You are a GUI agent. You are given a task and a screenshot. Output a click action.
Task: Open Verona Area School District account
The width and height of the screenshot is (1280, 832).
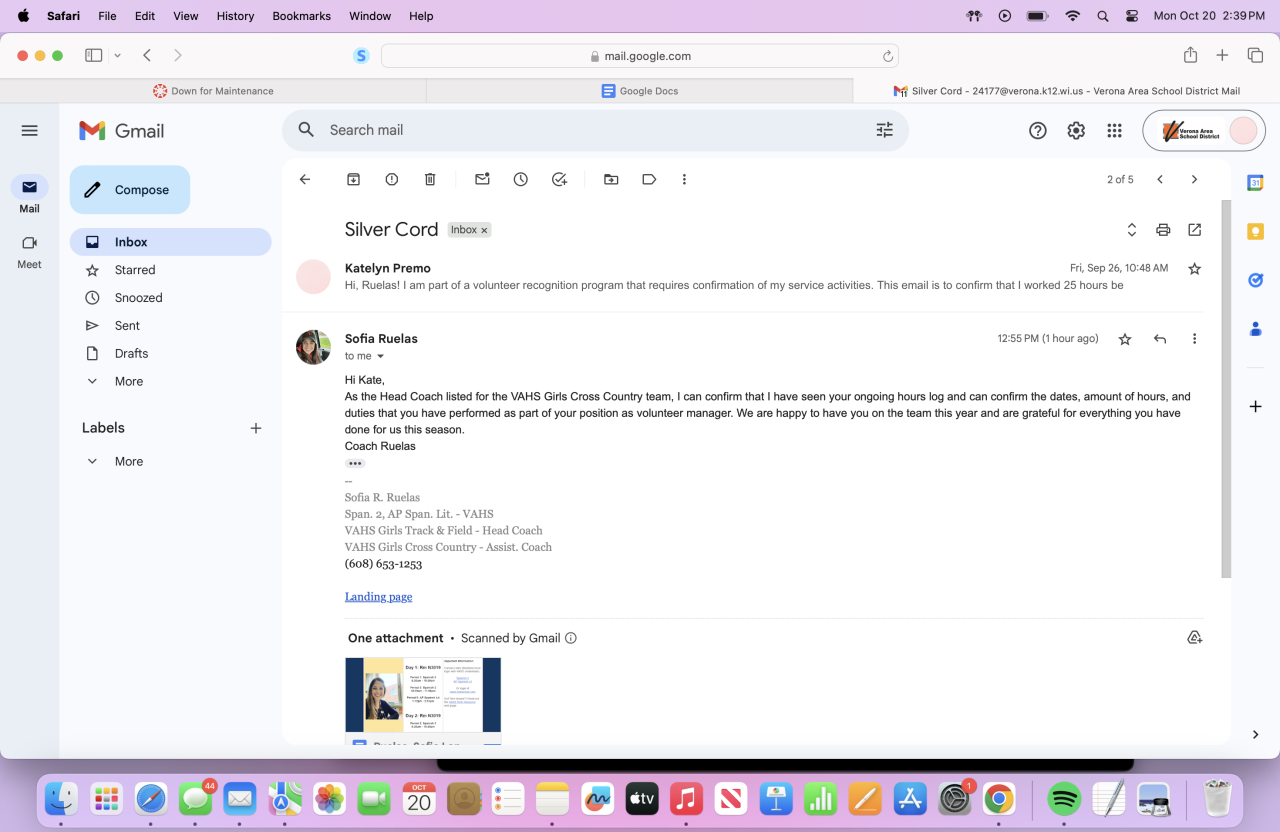(x=1204, y=130)
